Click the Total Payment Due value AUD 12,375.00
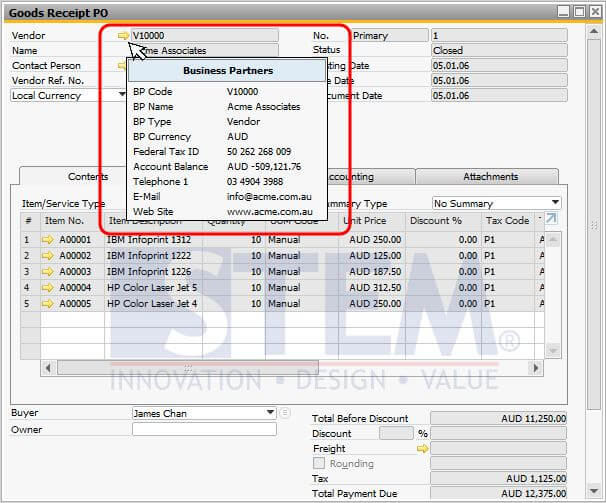This screenshot has width=606, height=503. [x=499, y=493]
